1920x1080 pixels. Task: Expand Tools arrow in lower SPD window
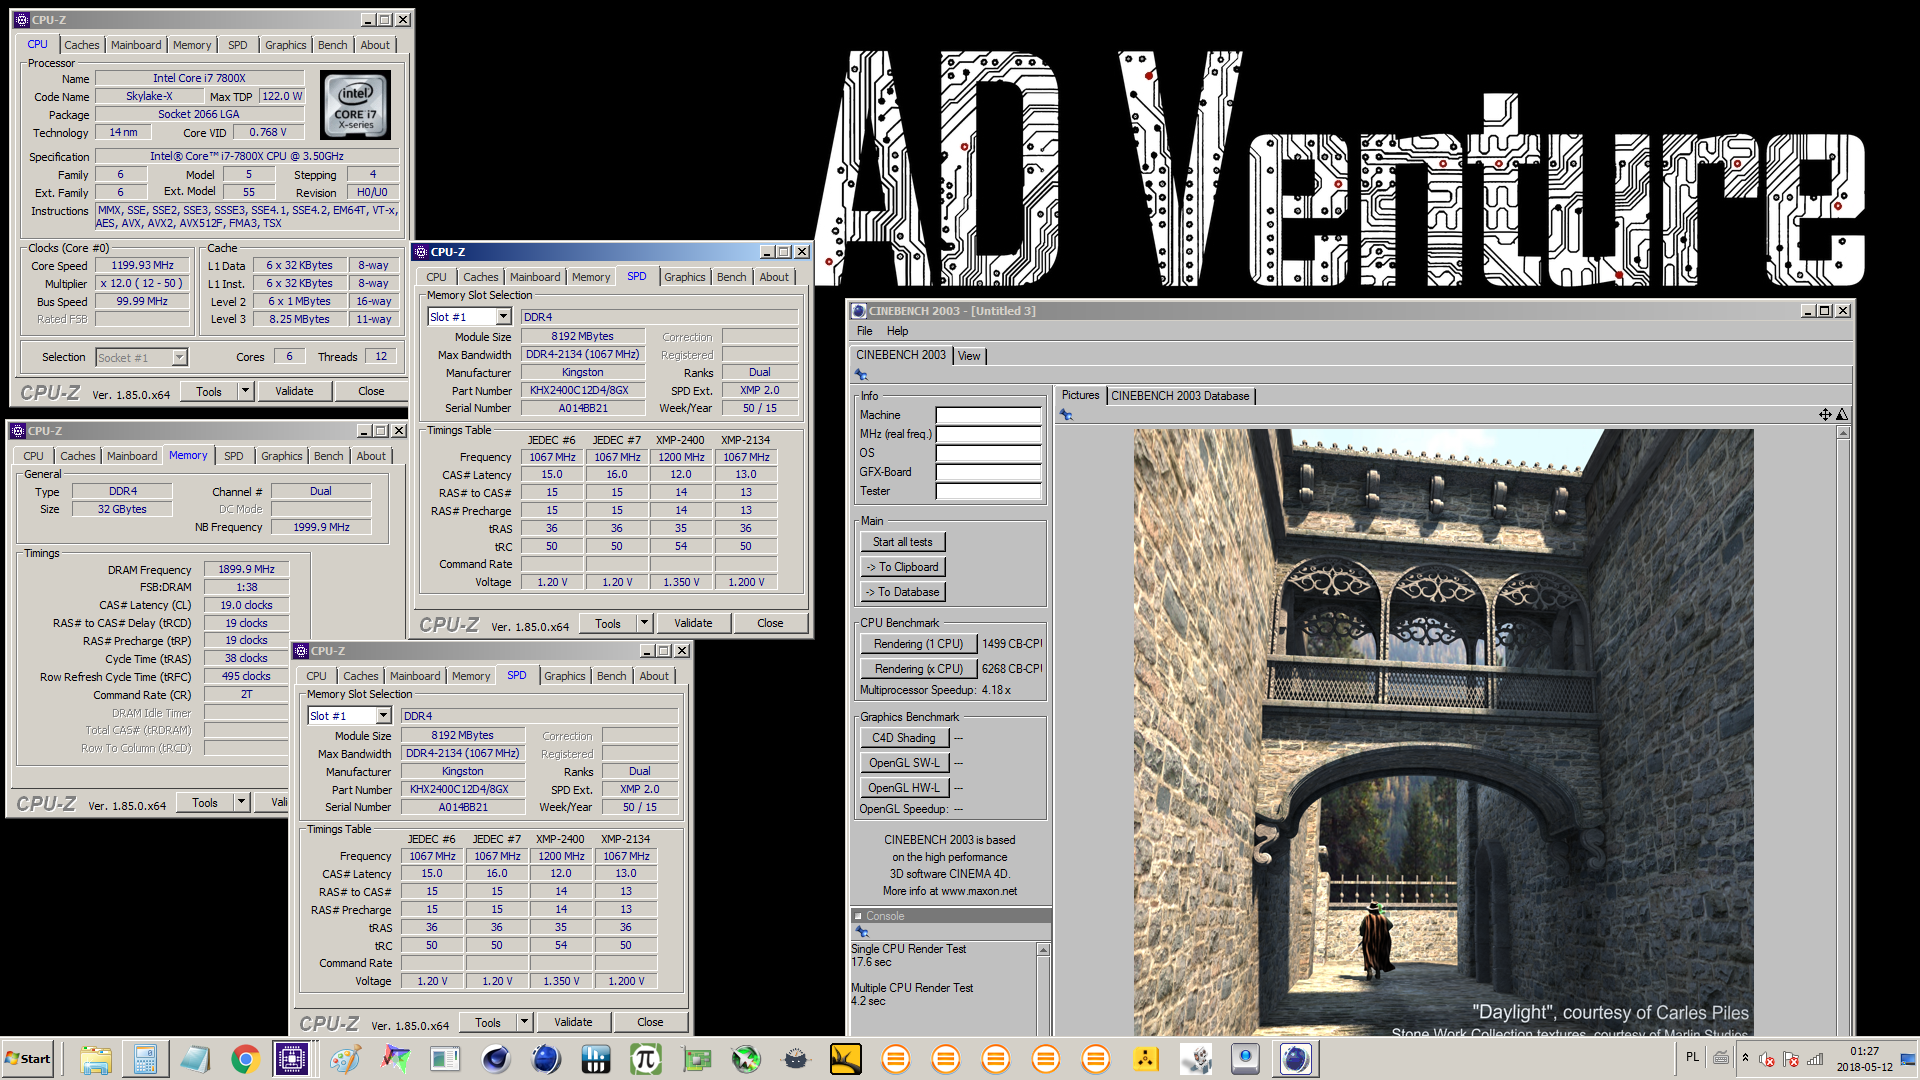(x=524, y=1022)
